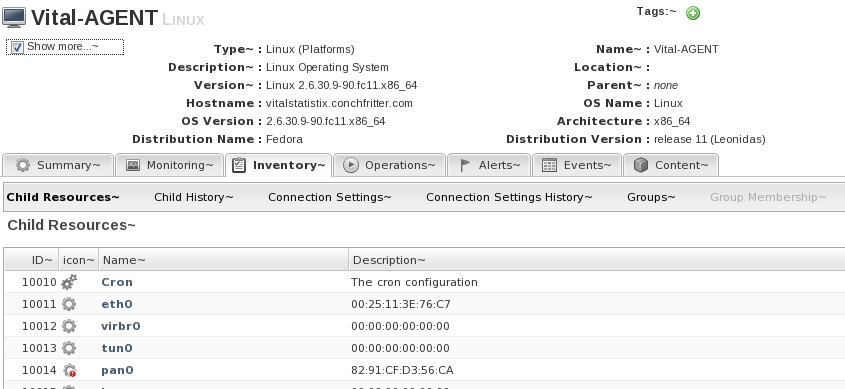This screenshot has width=845, height=389.
Task: Open the pan0 resource link
Action: click(117, 371)
